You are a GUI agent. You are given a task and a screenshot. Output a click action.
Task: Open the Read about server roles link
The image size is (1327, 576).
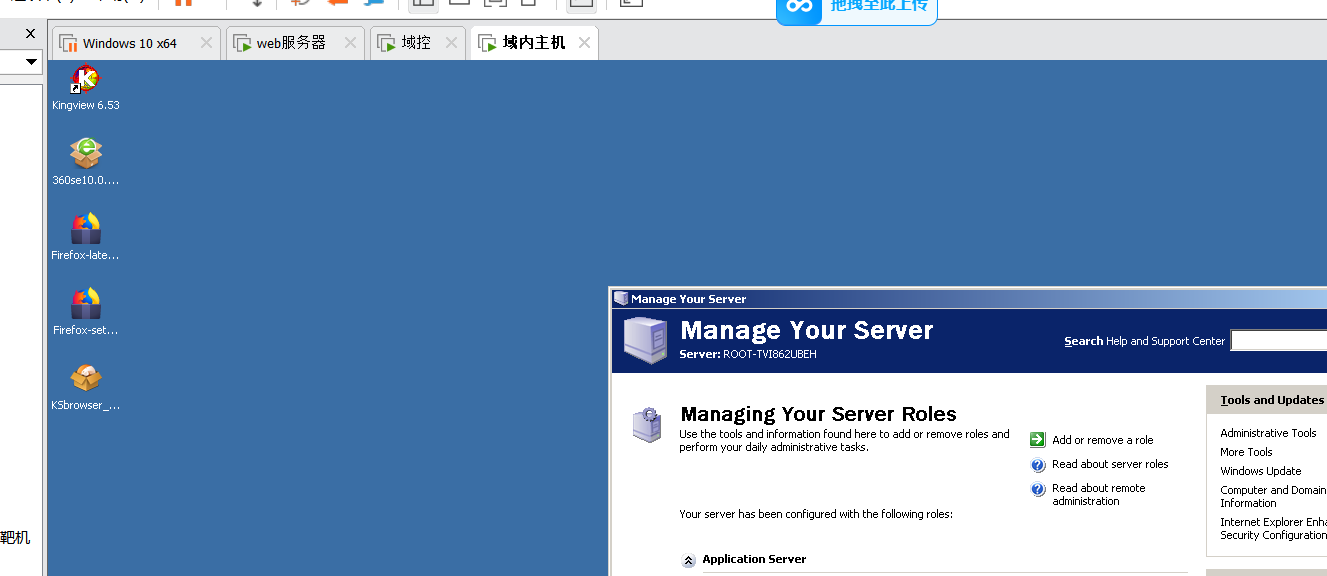click(x=1110, y=464)
